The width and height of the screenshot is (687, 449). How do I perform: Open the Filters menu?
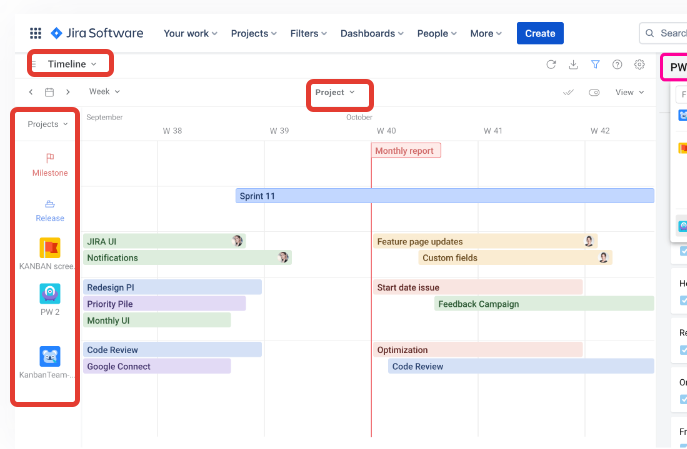click(x=308, y=34)
